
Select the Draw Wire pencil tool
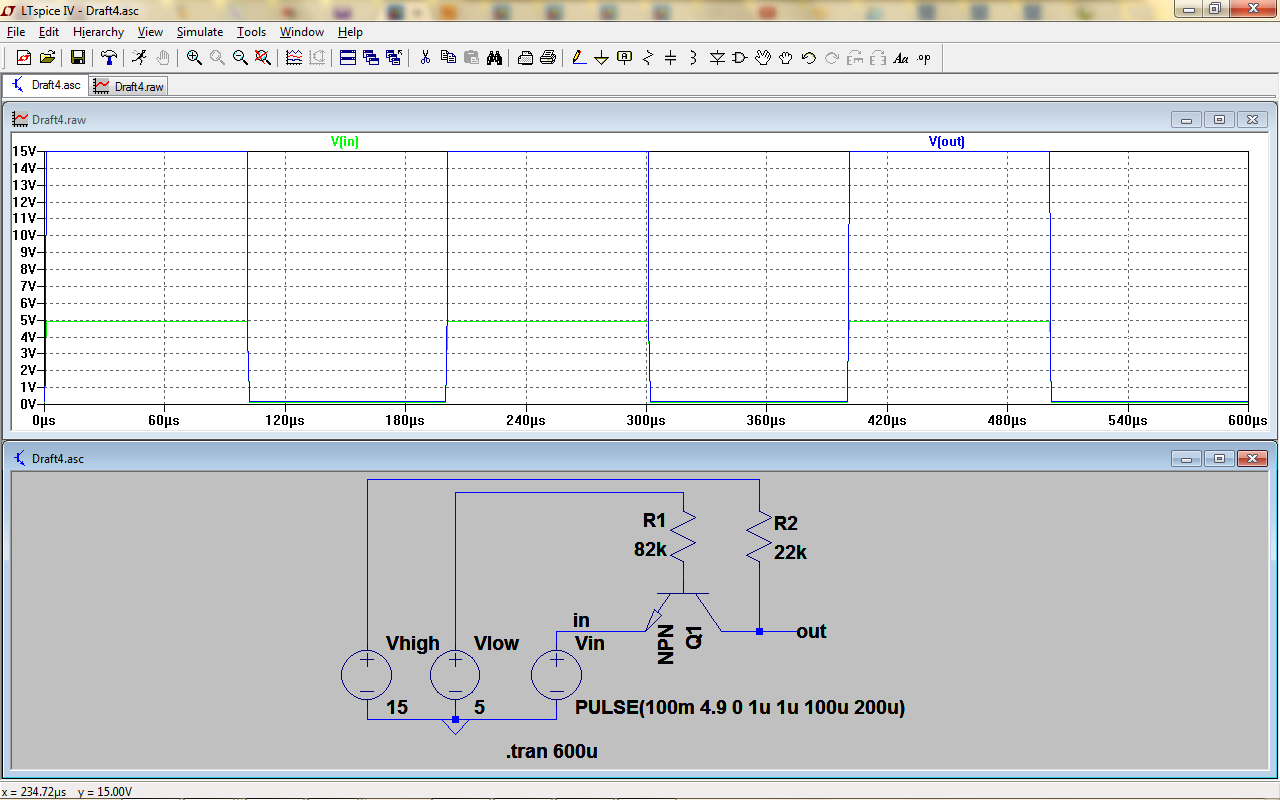(578, 58)
